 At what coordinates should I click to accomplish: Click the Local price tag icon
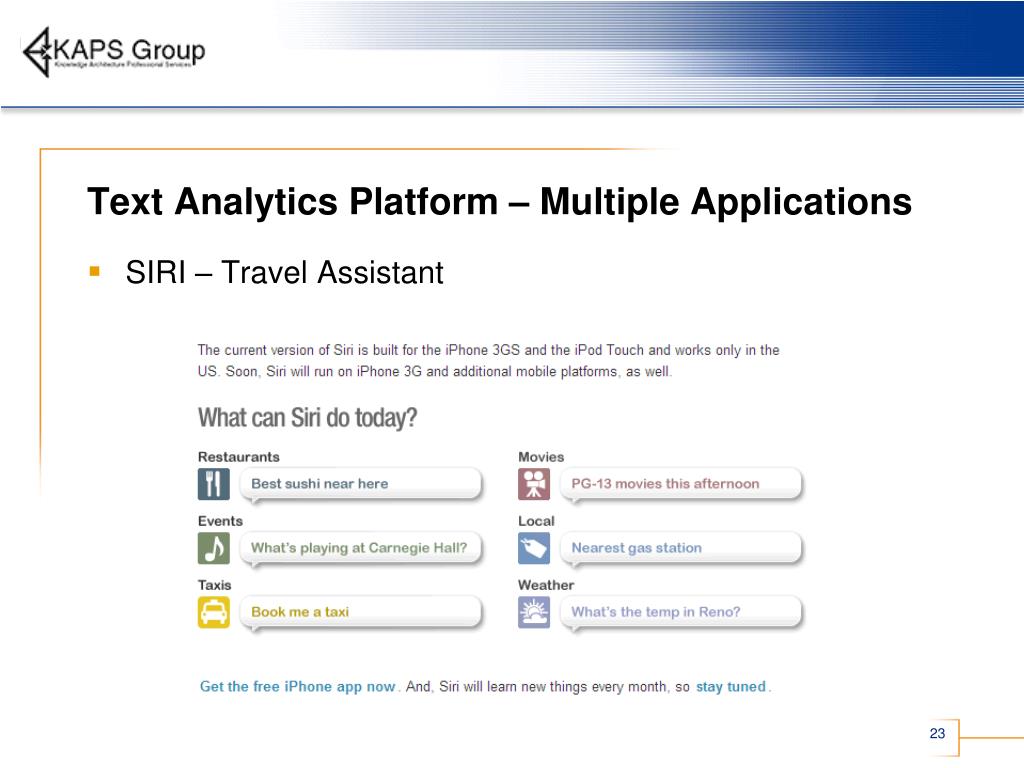(x=534, y=548)
